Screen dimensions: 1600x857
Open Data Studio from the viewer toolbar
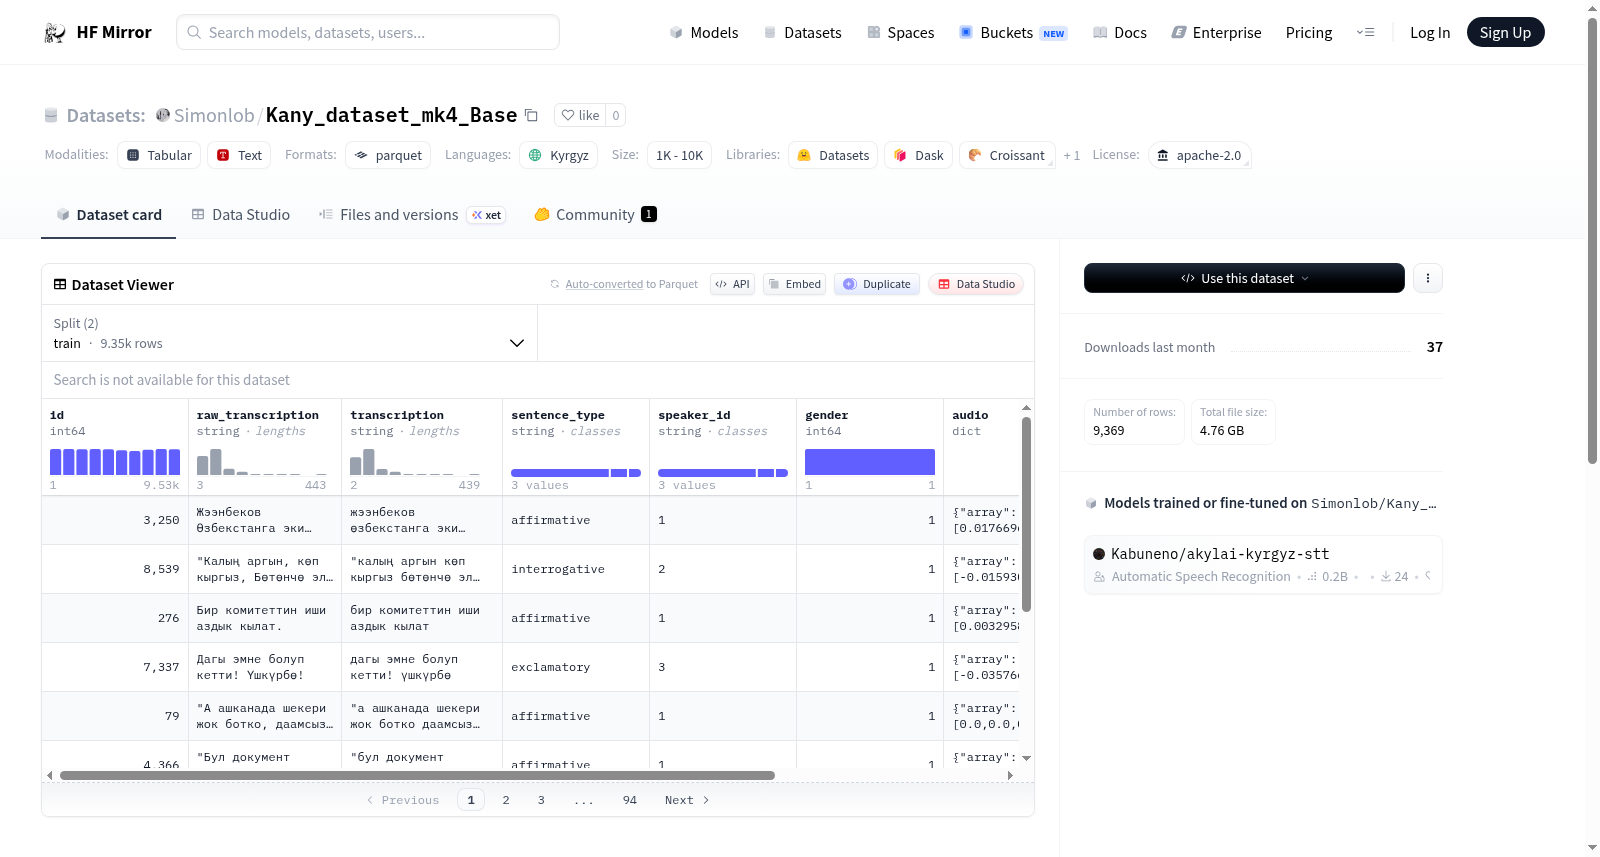tap(976, 284)
